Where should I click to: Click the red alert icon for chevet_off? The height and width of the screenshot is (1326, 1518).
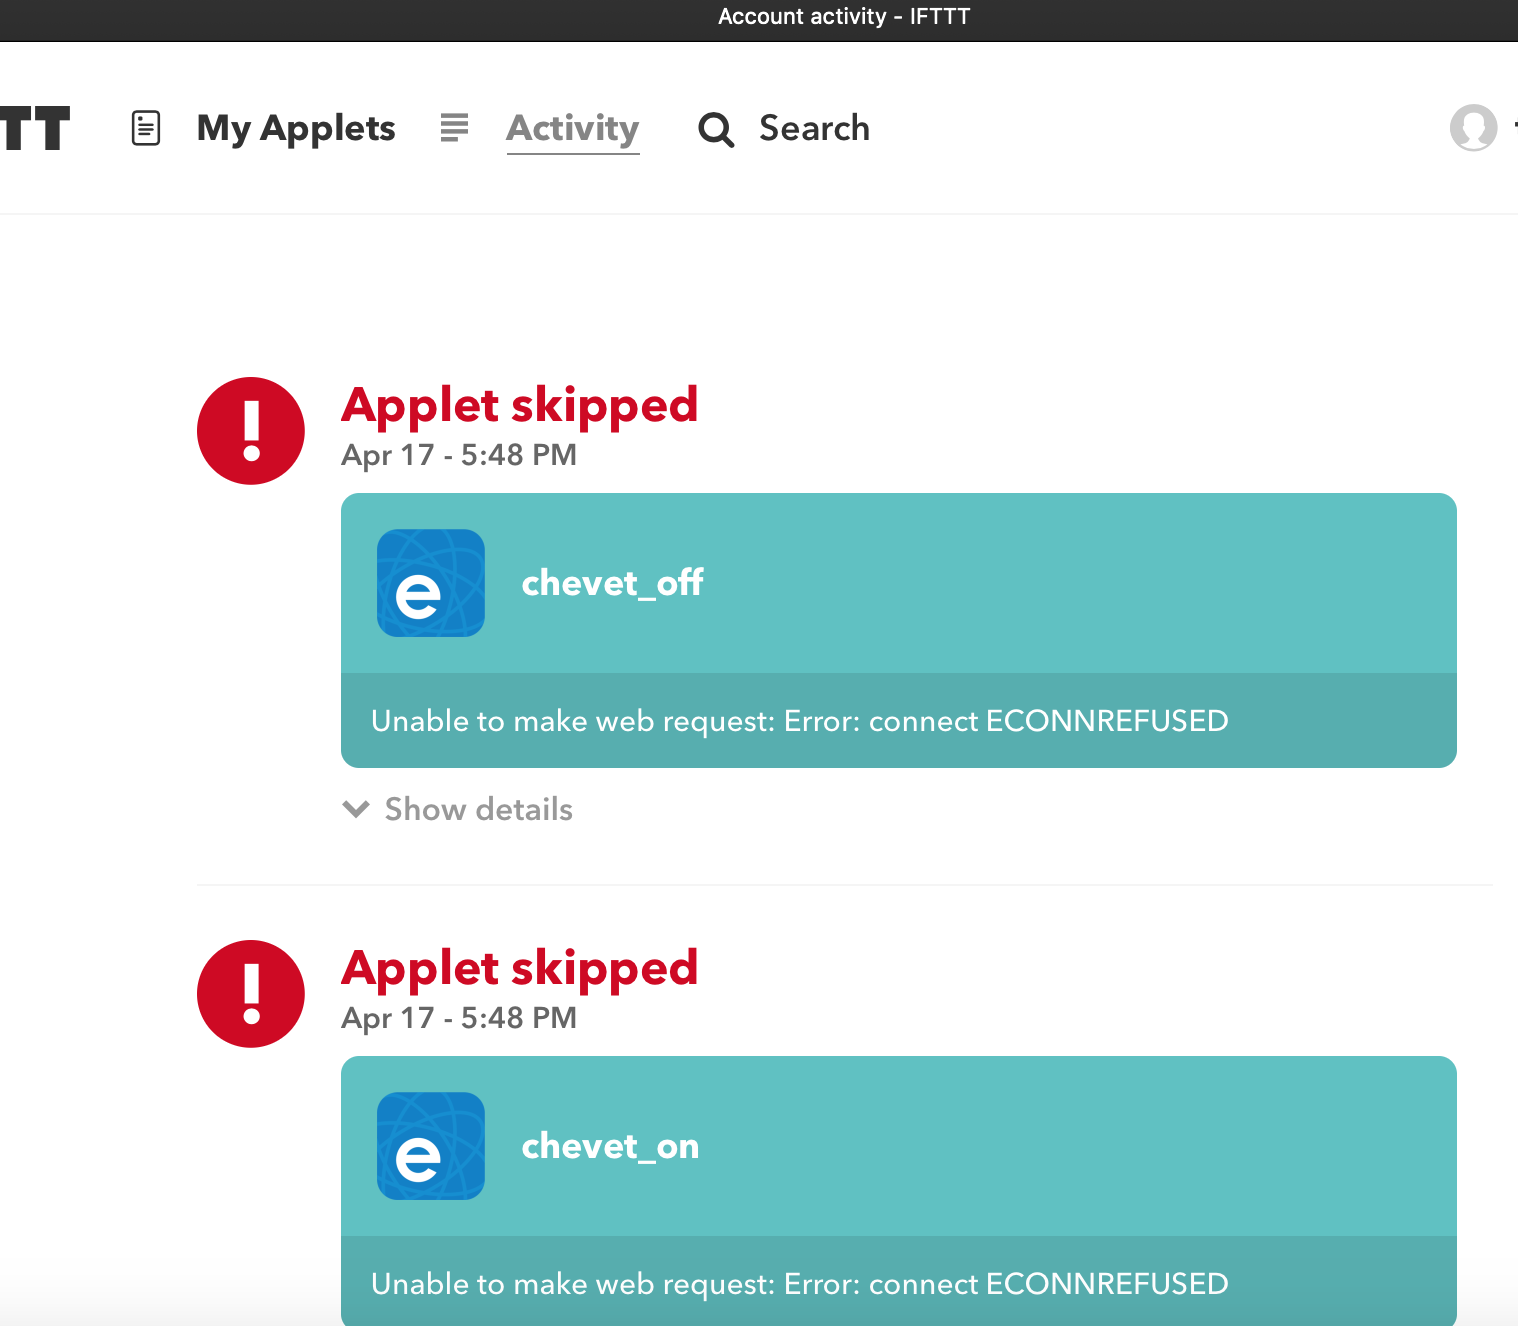coord(251,431)
